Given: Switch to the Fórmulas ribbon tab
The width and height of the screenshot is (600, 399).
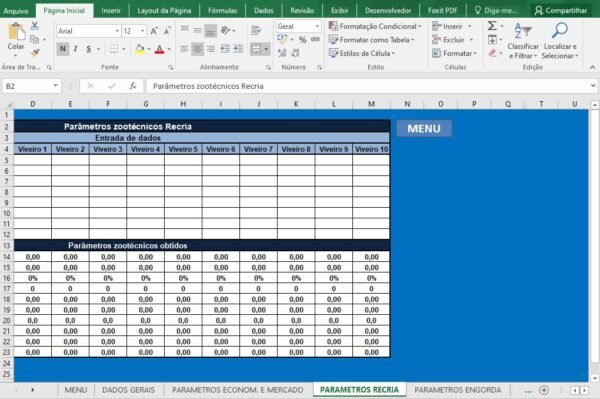Looking at the screenshot, I should 222,10.
